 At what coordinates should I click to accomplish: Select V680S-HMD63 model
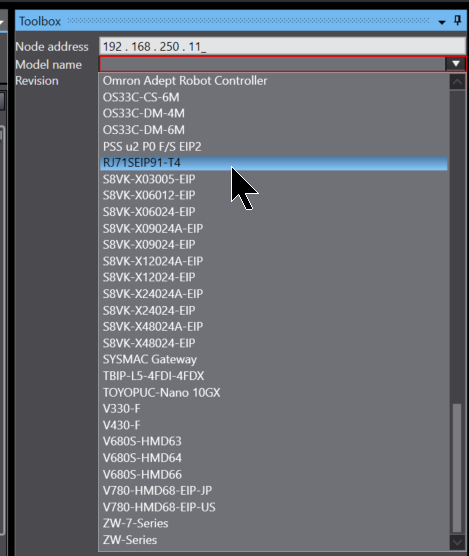274,441
